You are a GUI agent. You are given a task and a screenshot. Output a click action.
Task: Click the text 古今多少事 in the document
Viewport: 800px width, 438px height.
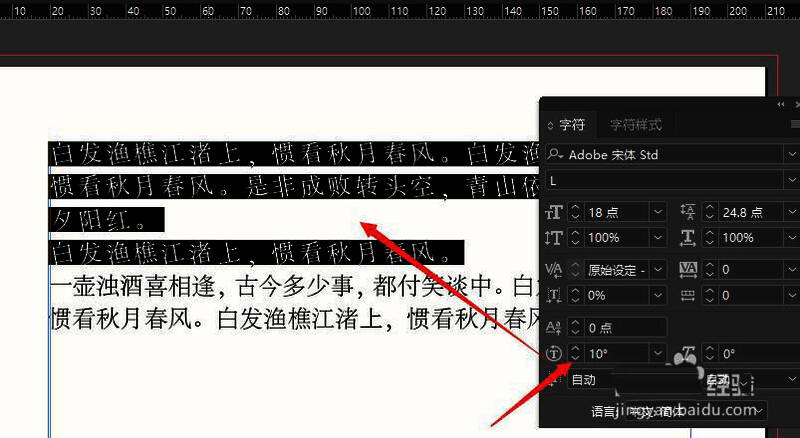295,286
